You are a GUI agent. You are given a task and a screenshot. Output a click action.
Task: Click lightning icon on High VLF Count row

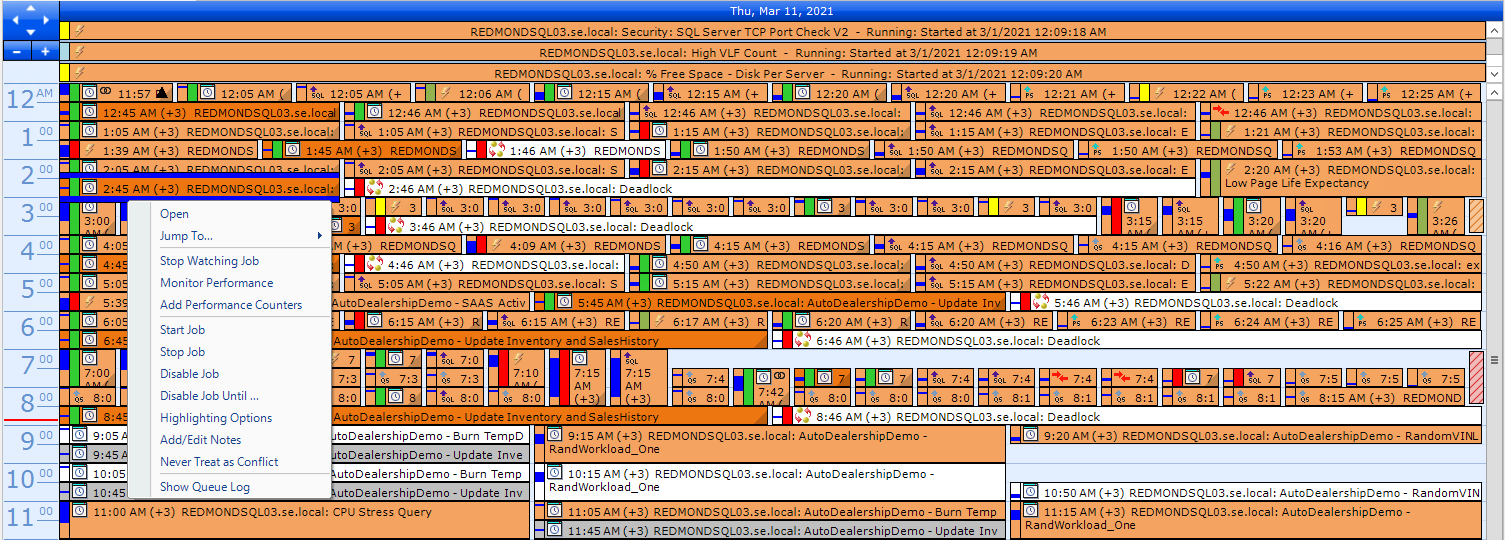click(x=79, y=53)
